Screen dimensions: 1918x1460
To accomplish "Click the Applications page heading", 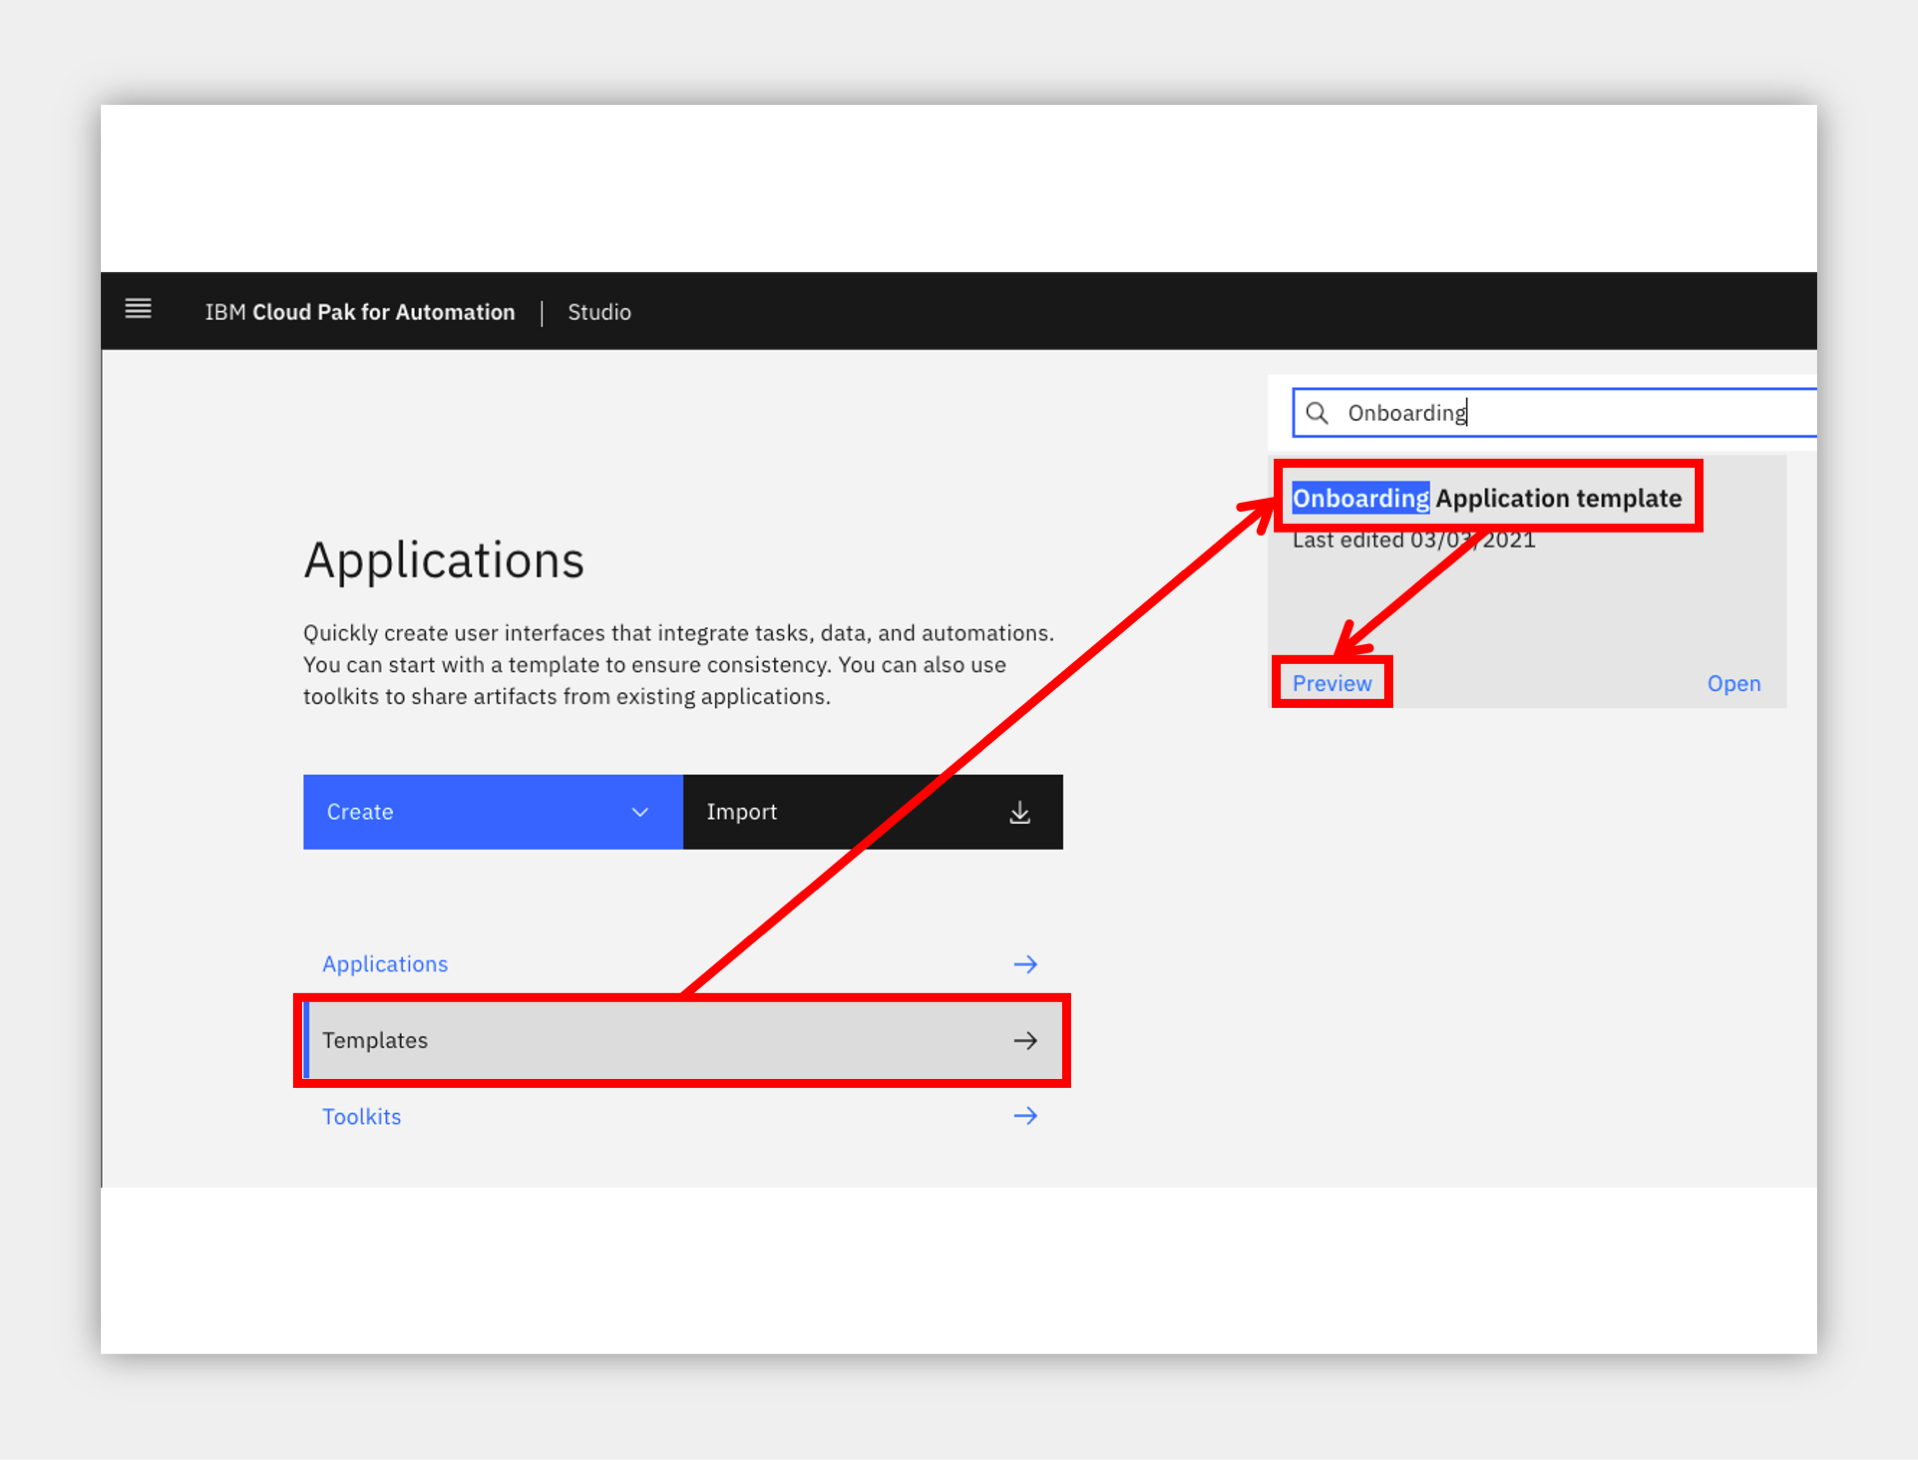I will point(444,560).
